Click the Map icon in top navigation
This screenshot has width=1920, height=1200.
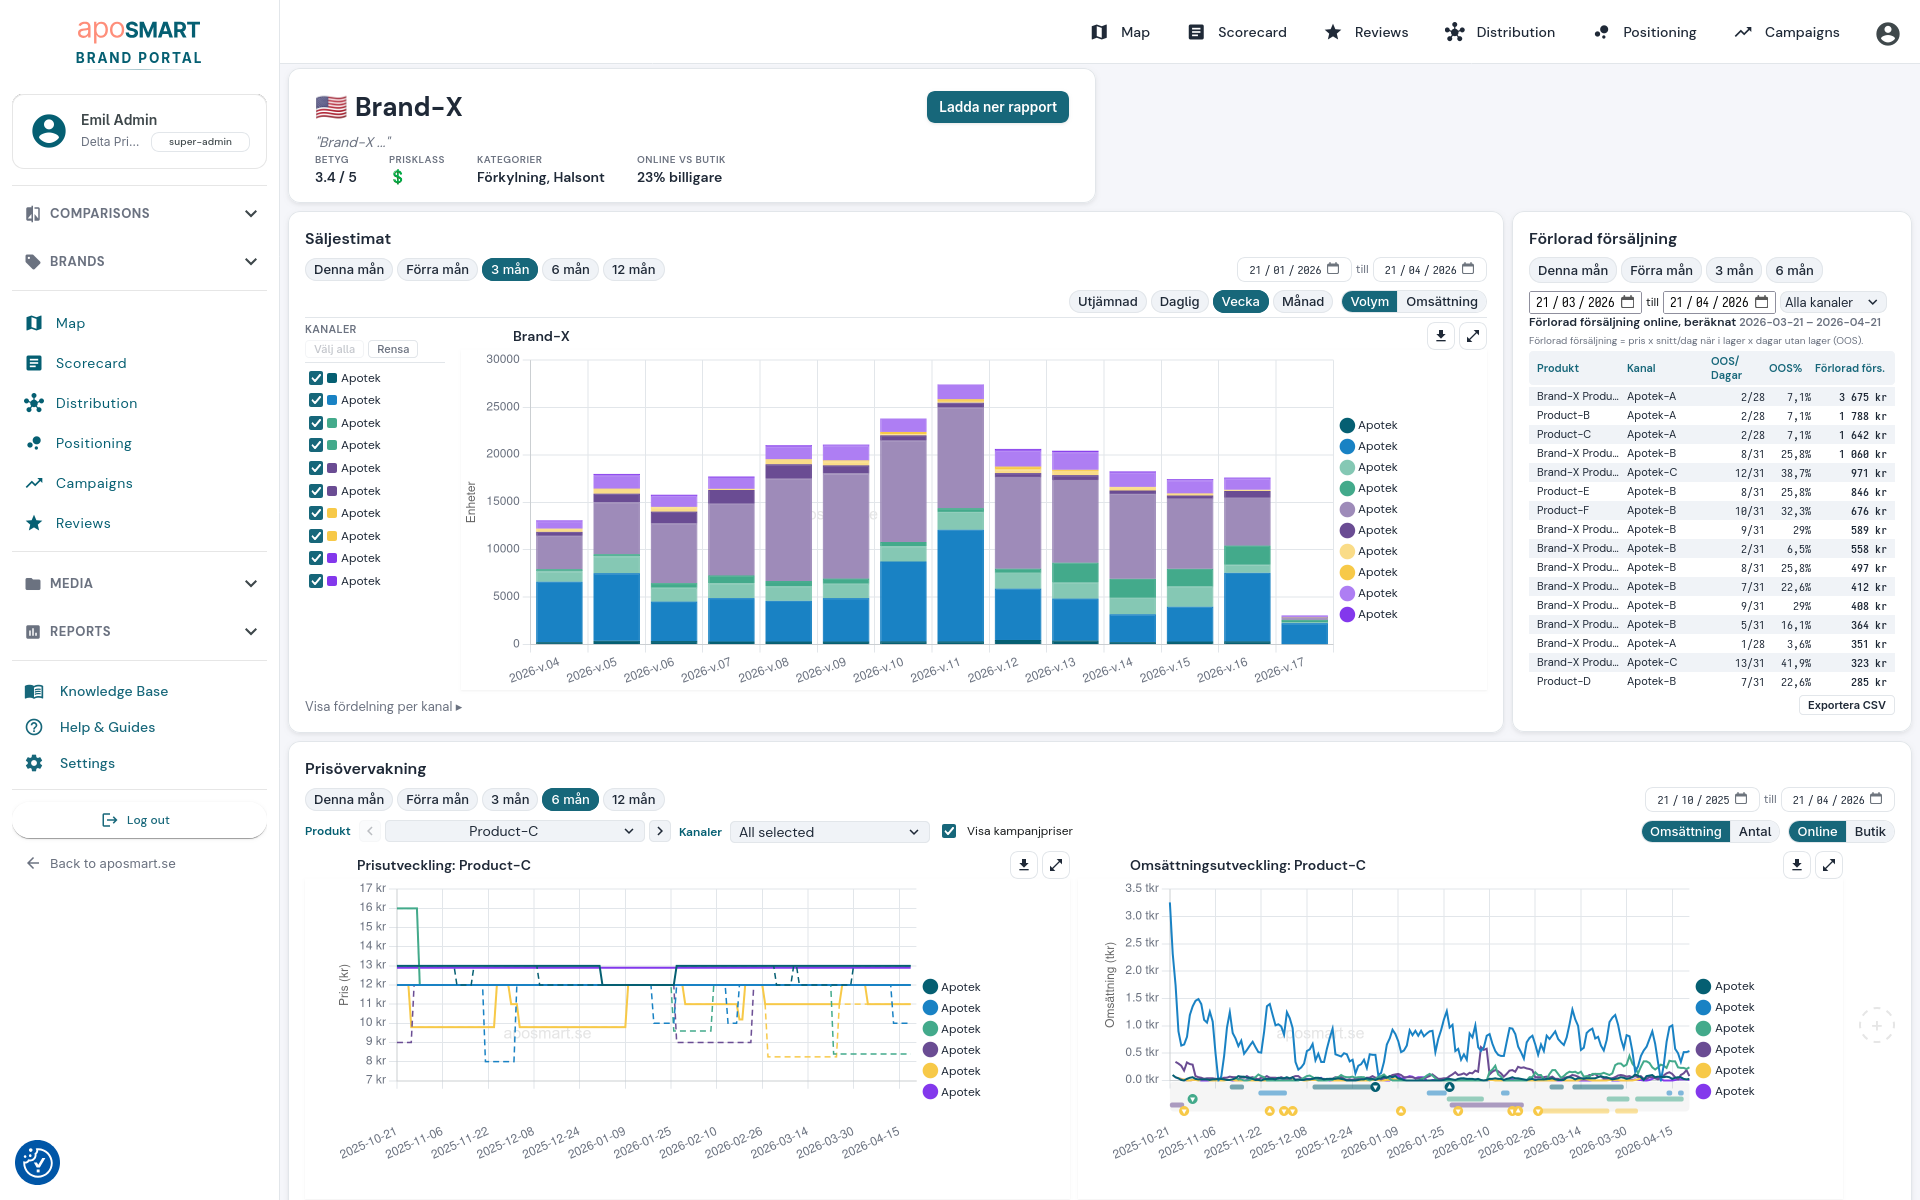[x=1099, y=32]
